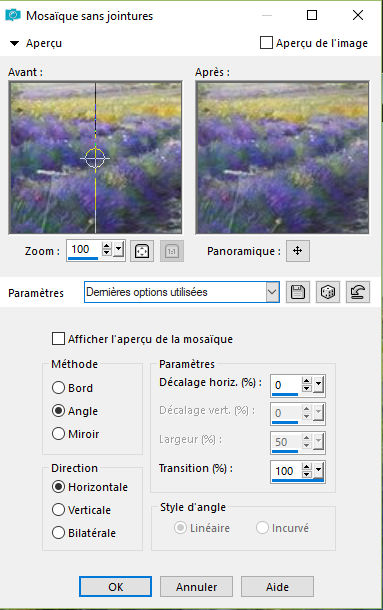This screenshot has height=610, width=383.
Task: Choose the Verticale direction option
Action: (x=58, y=510)
